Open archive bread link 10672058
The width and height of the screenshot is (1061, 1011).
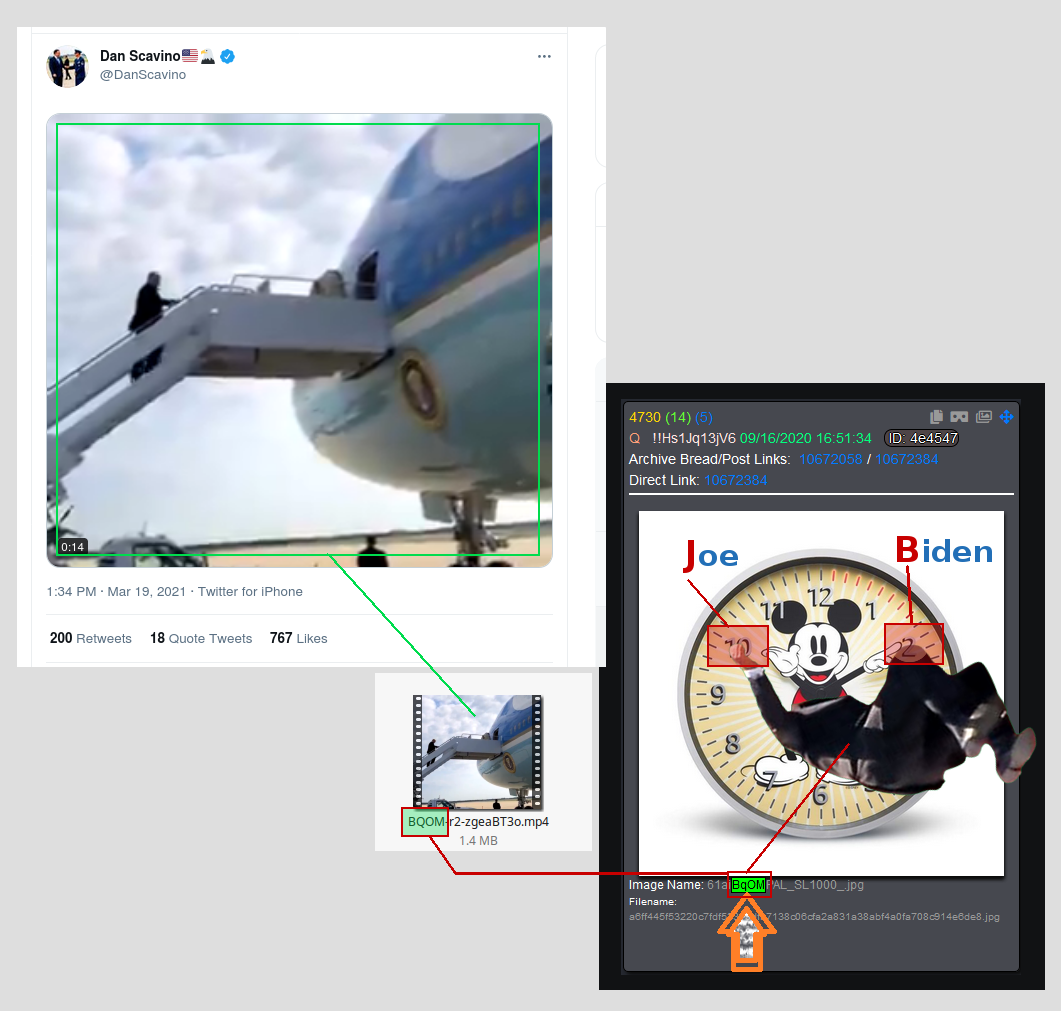[x=830, y=459]
